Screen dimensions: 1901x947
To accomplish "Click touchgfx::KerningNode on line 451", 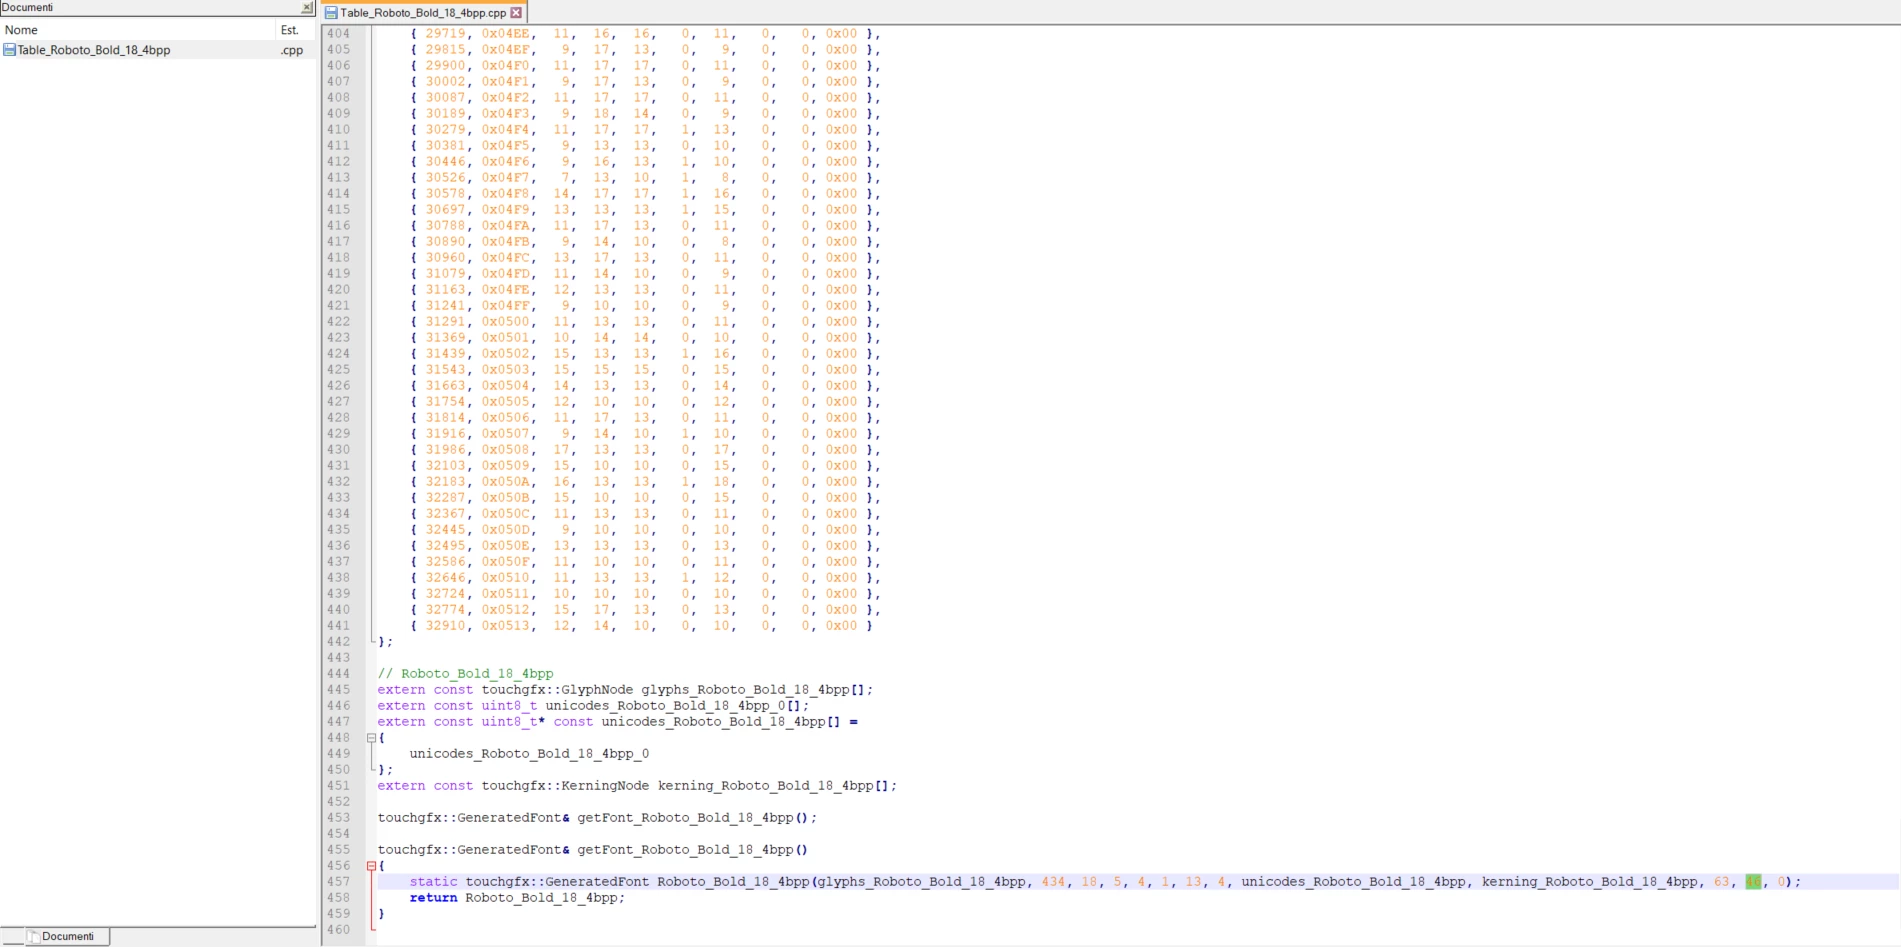I will [x=565, y=786].
